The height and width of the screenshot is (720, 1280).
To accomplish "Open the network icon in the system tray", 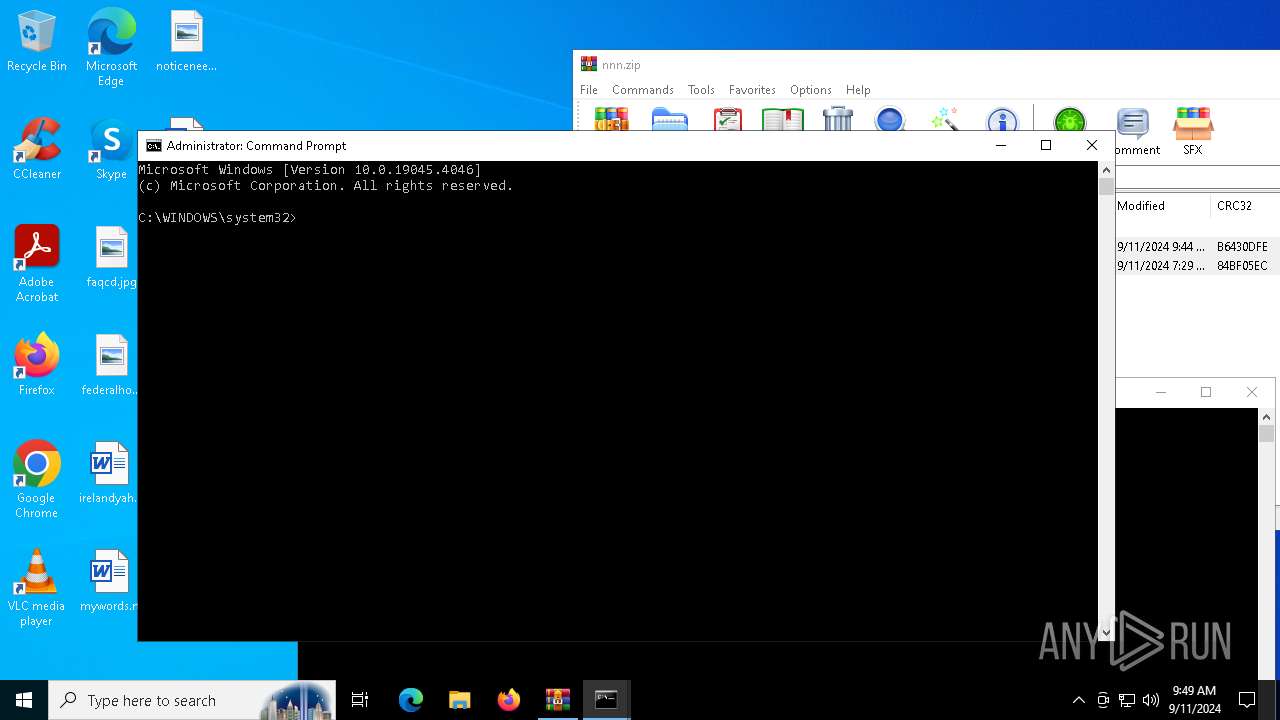I will coord(1127,700).
